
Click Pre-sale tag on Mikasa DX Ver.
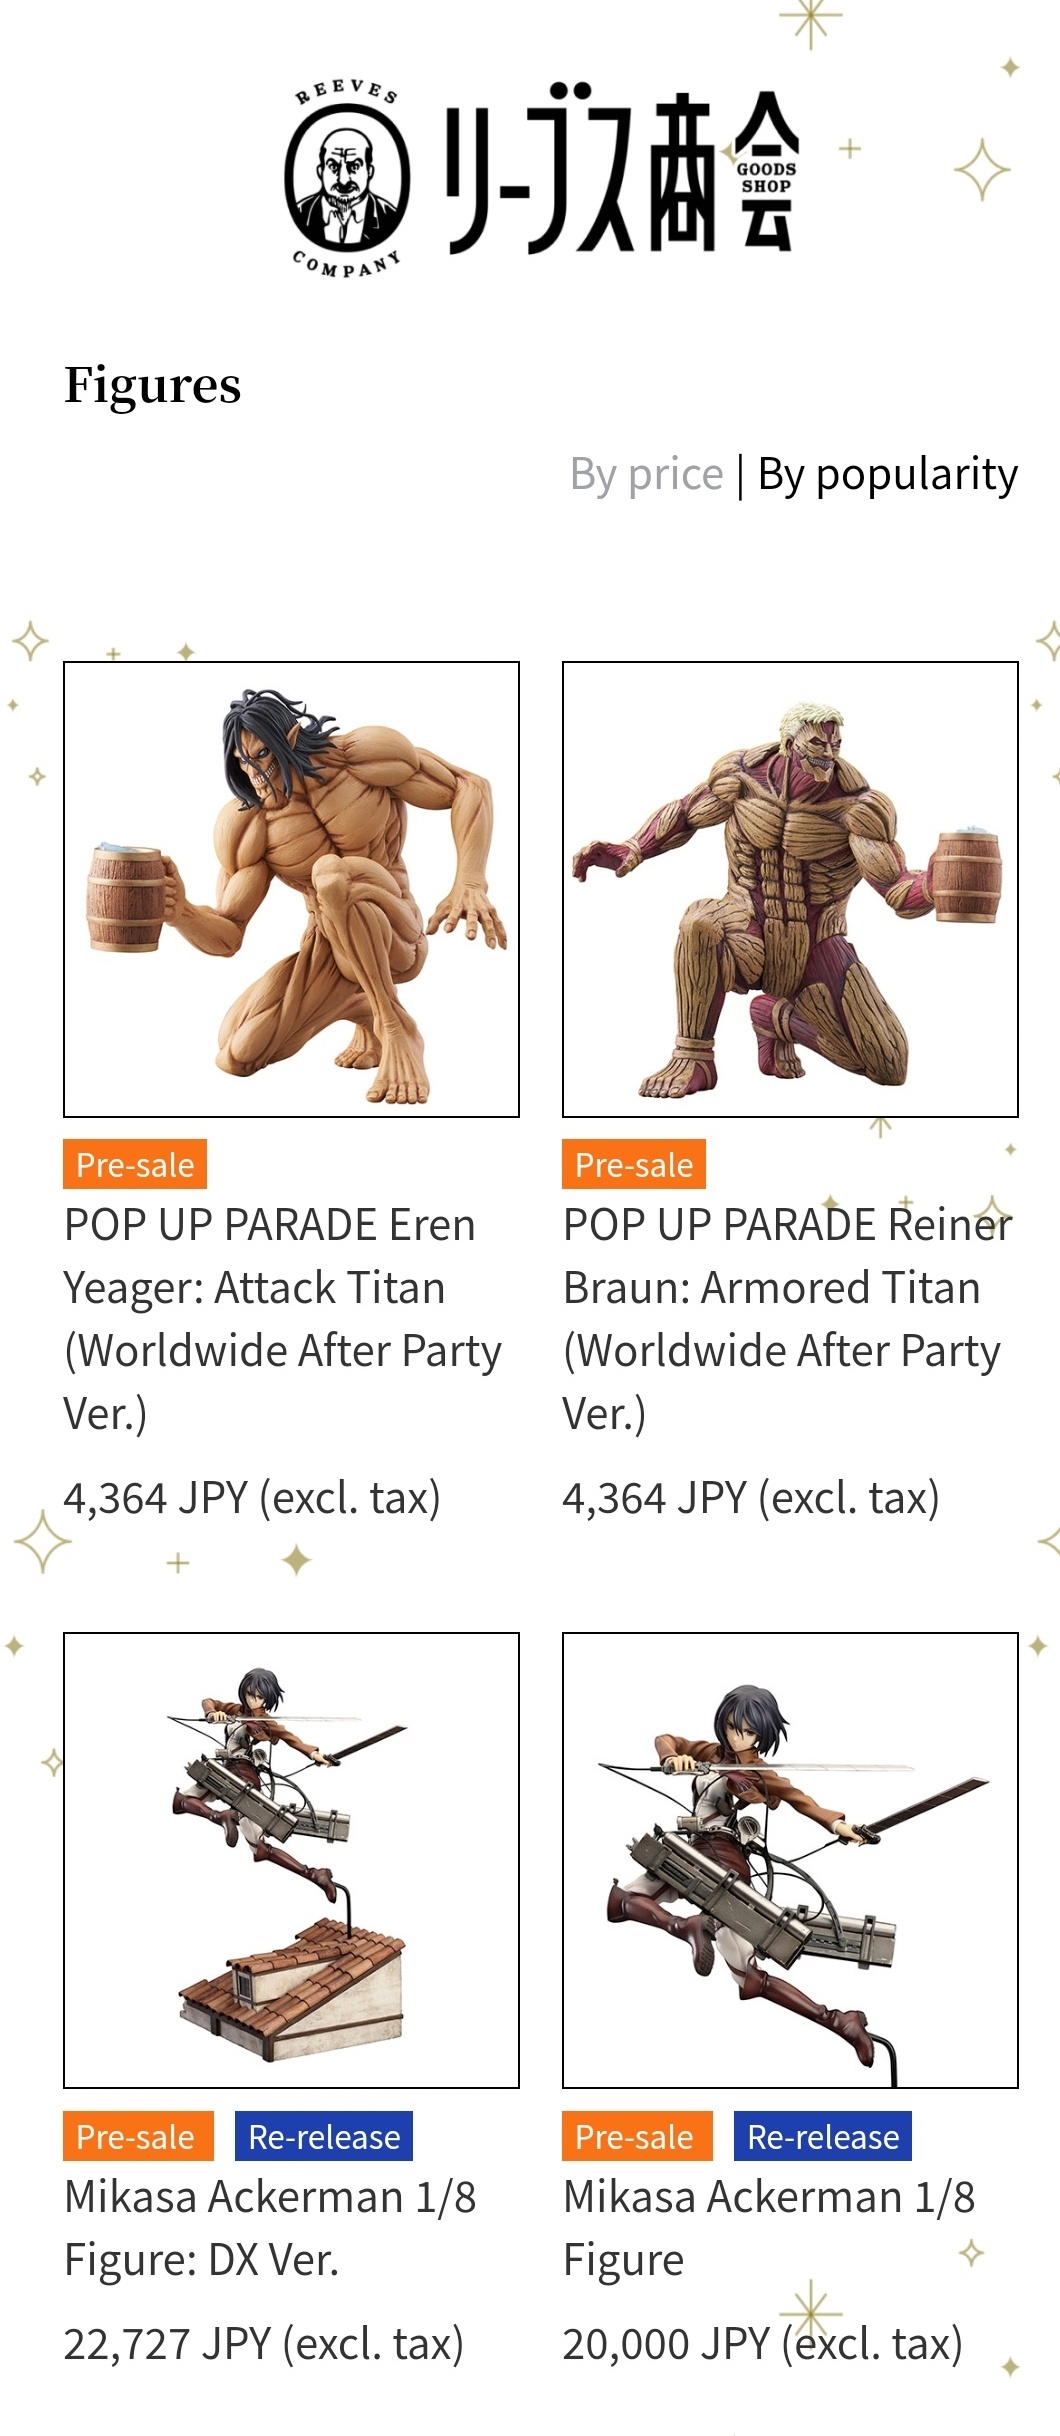[x=138, y=2136]
